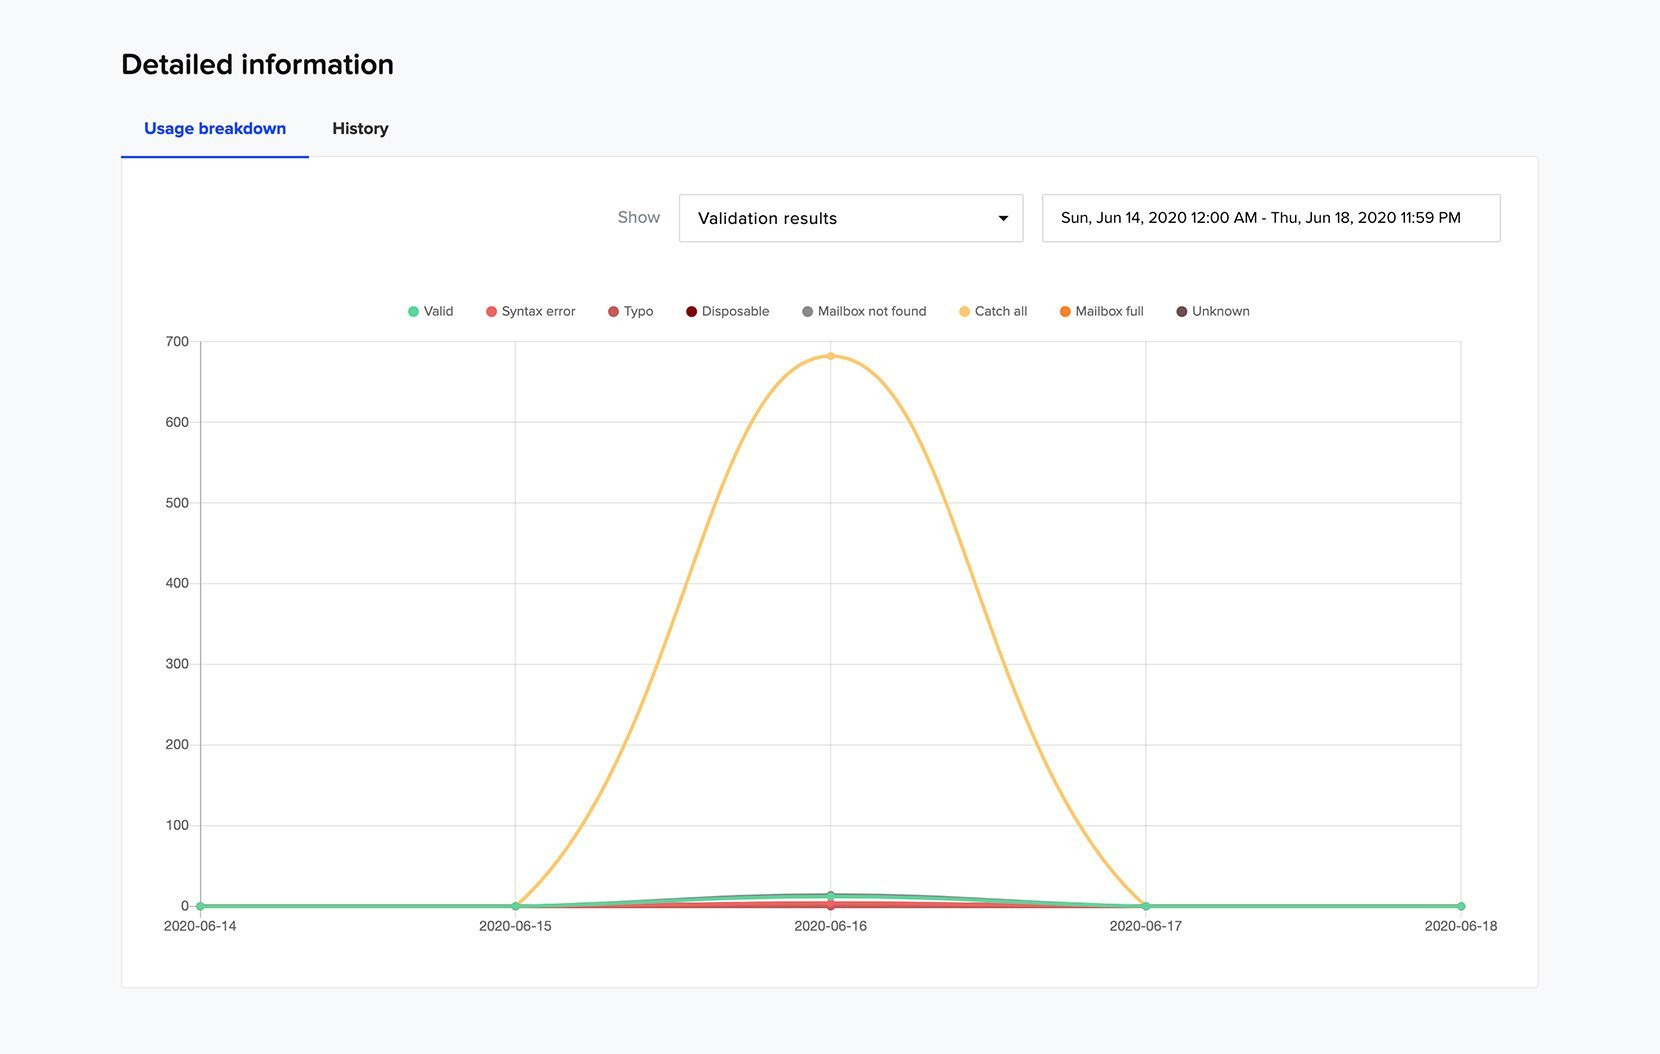The width and height of the screenshot is (1660, 1054).
Task: Click the 100 y-axis label
Action: (x=177, y=825)
